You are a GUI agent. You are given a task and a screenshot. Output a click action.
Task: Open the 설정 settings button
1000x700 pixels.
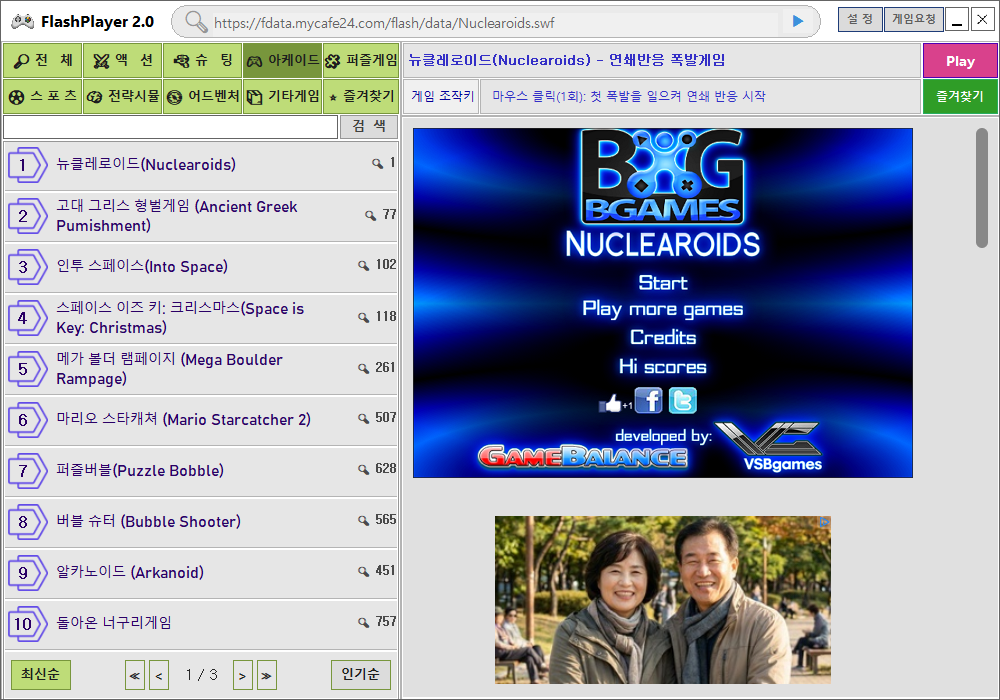coord(860,19)
